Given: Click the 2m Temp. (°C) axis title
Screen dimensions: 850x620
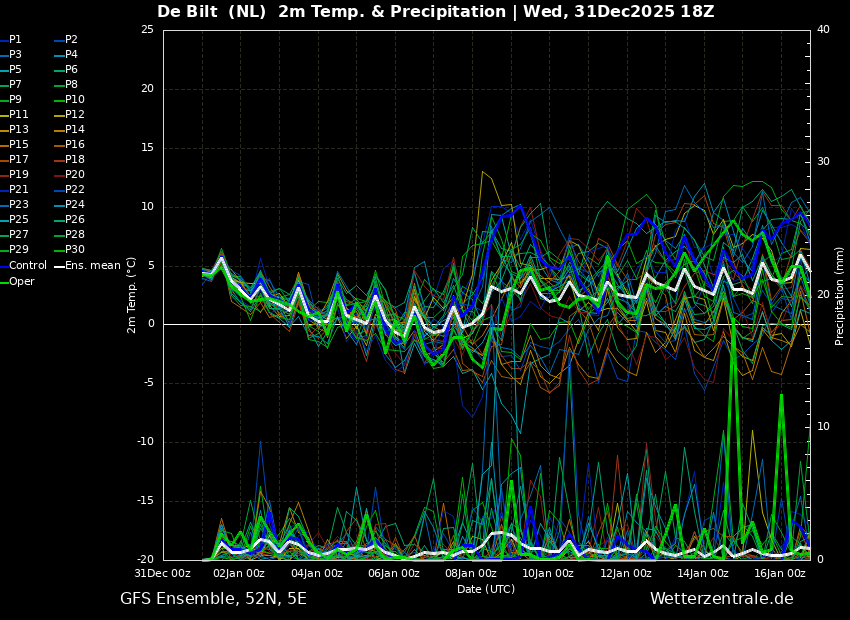Looking at the screenshot, I should tap(131, 295).
